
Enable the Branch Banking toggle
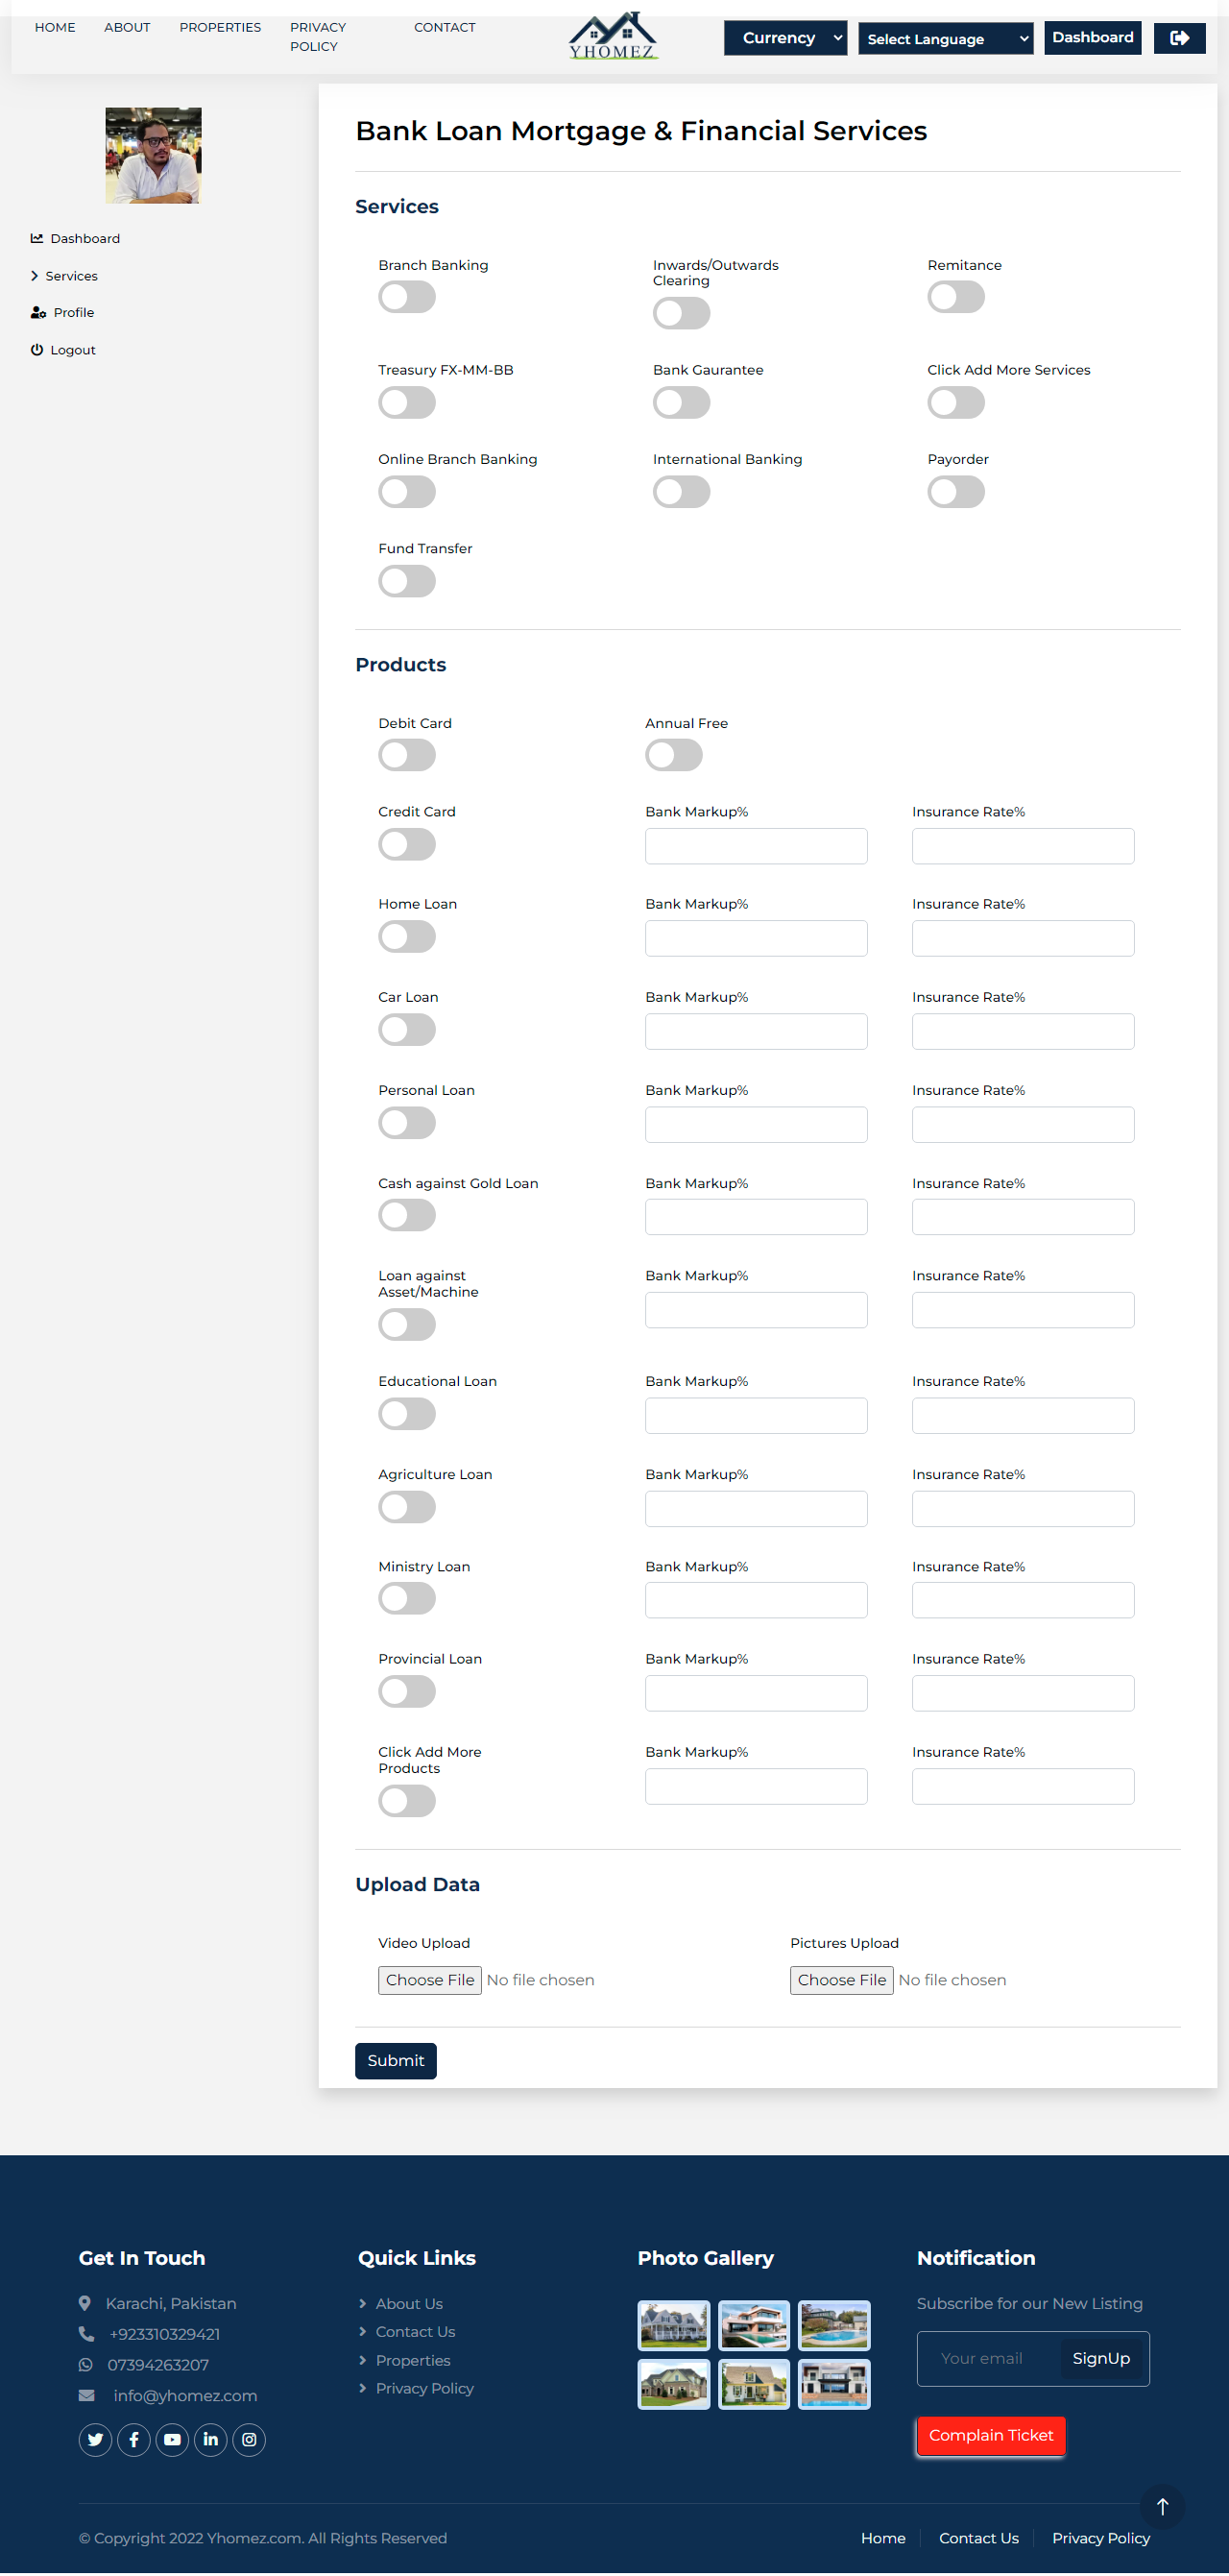click(407, 297)
